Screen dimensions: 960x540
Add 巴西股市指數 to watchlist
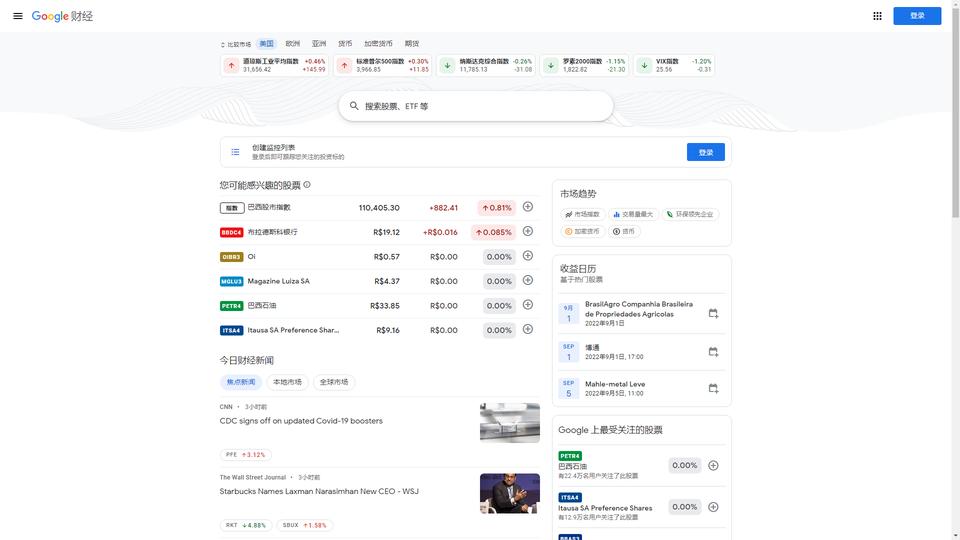pyautogui.click(x=528, y=207)
